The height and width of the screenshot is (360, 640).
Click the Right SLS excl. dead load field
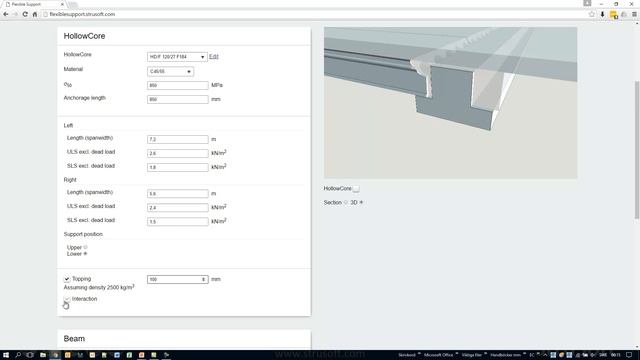178,221
